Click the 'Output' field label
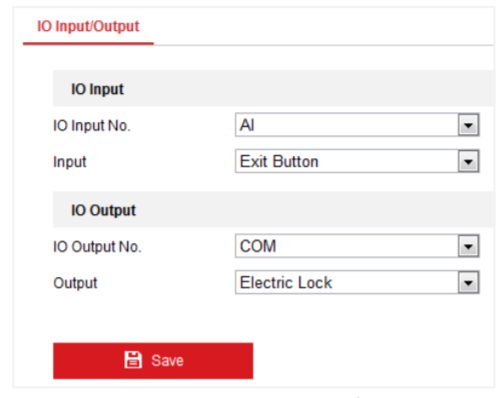The image size is (504, 398). tap(75, 283)
